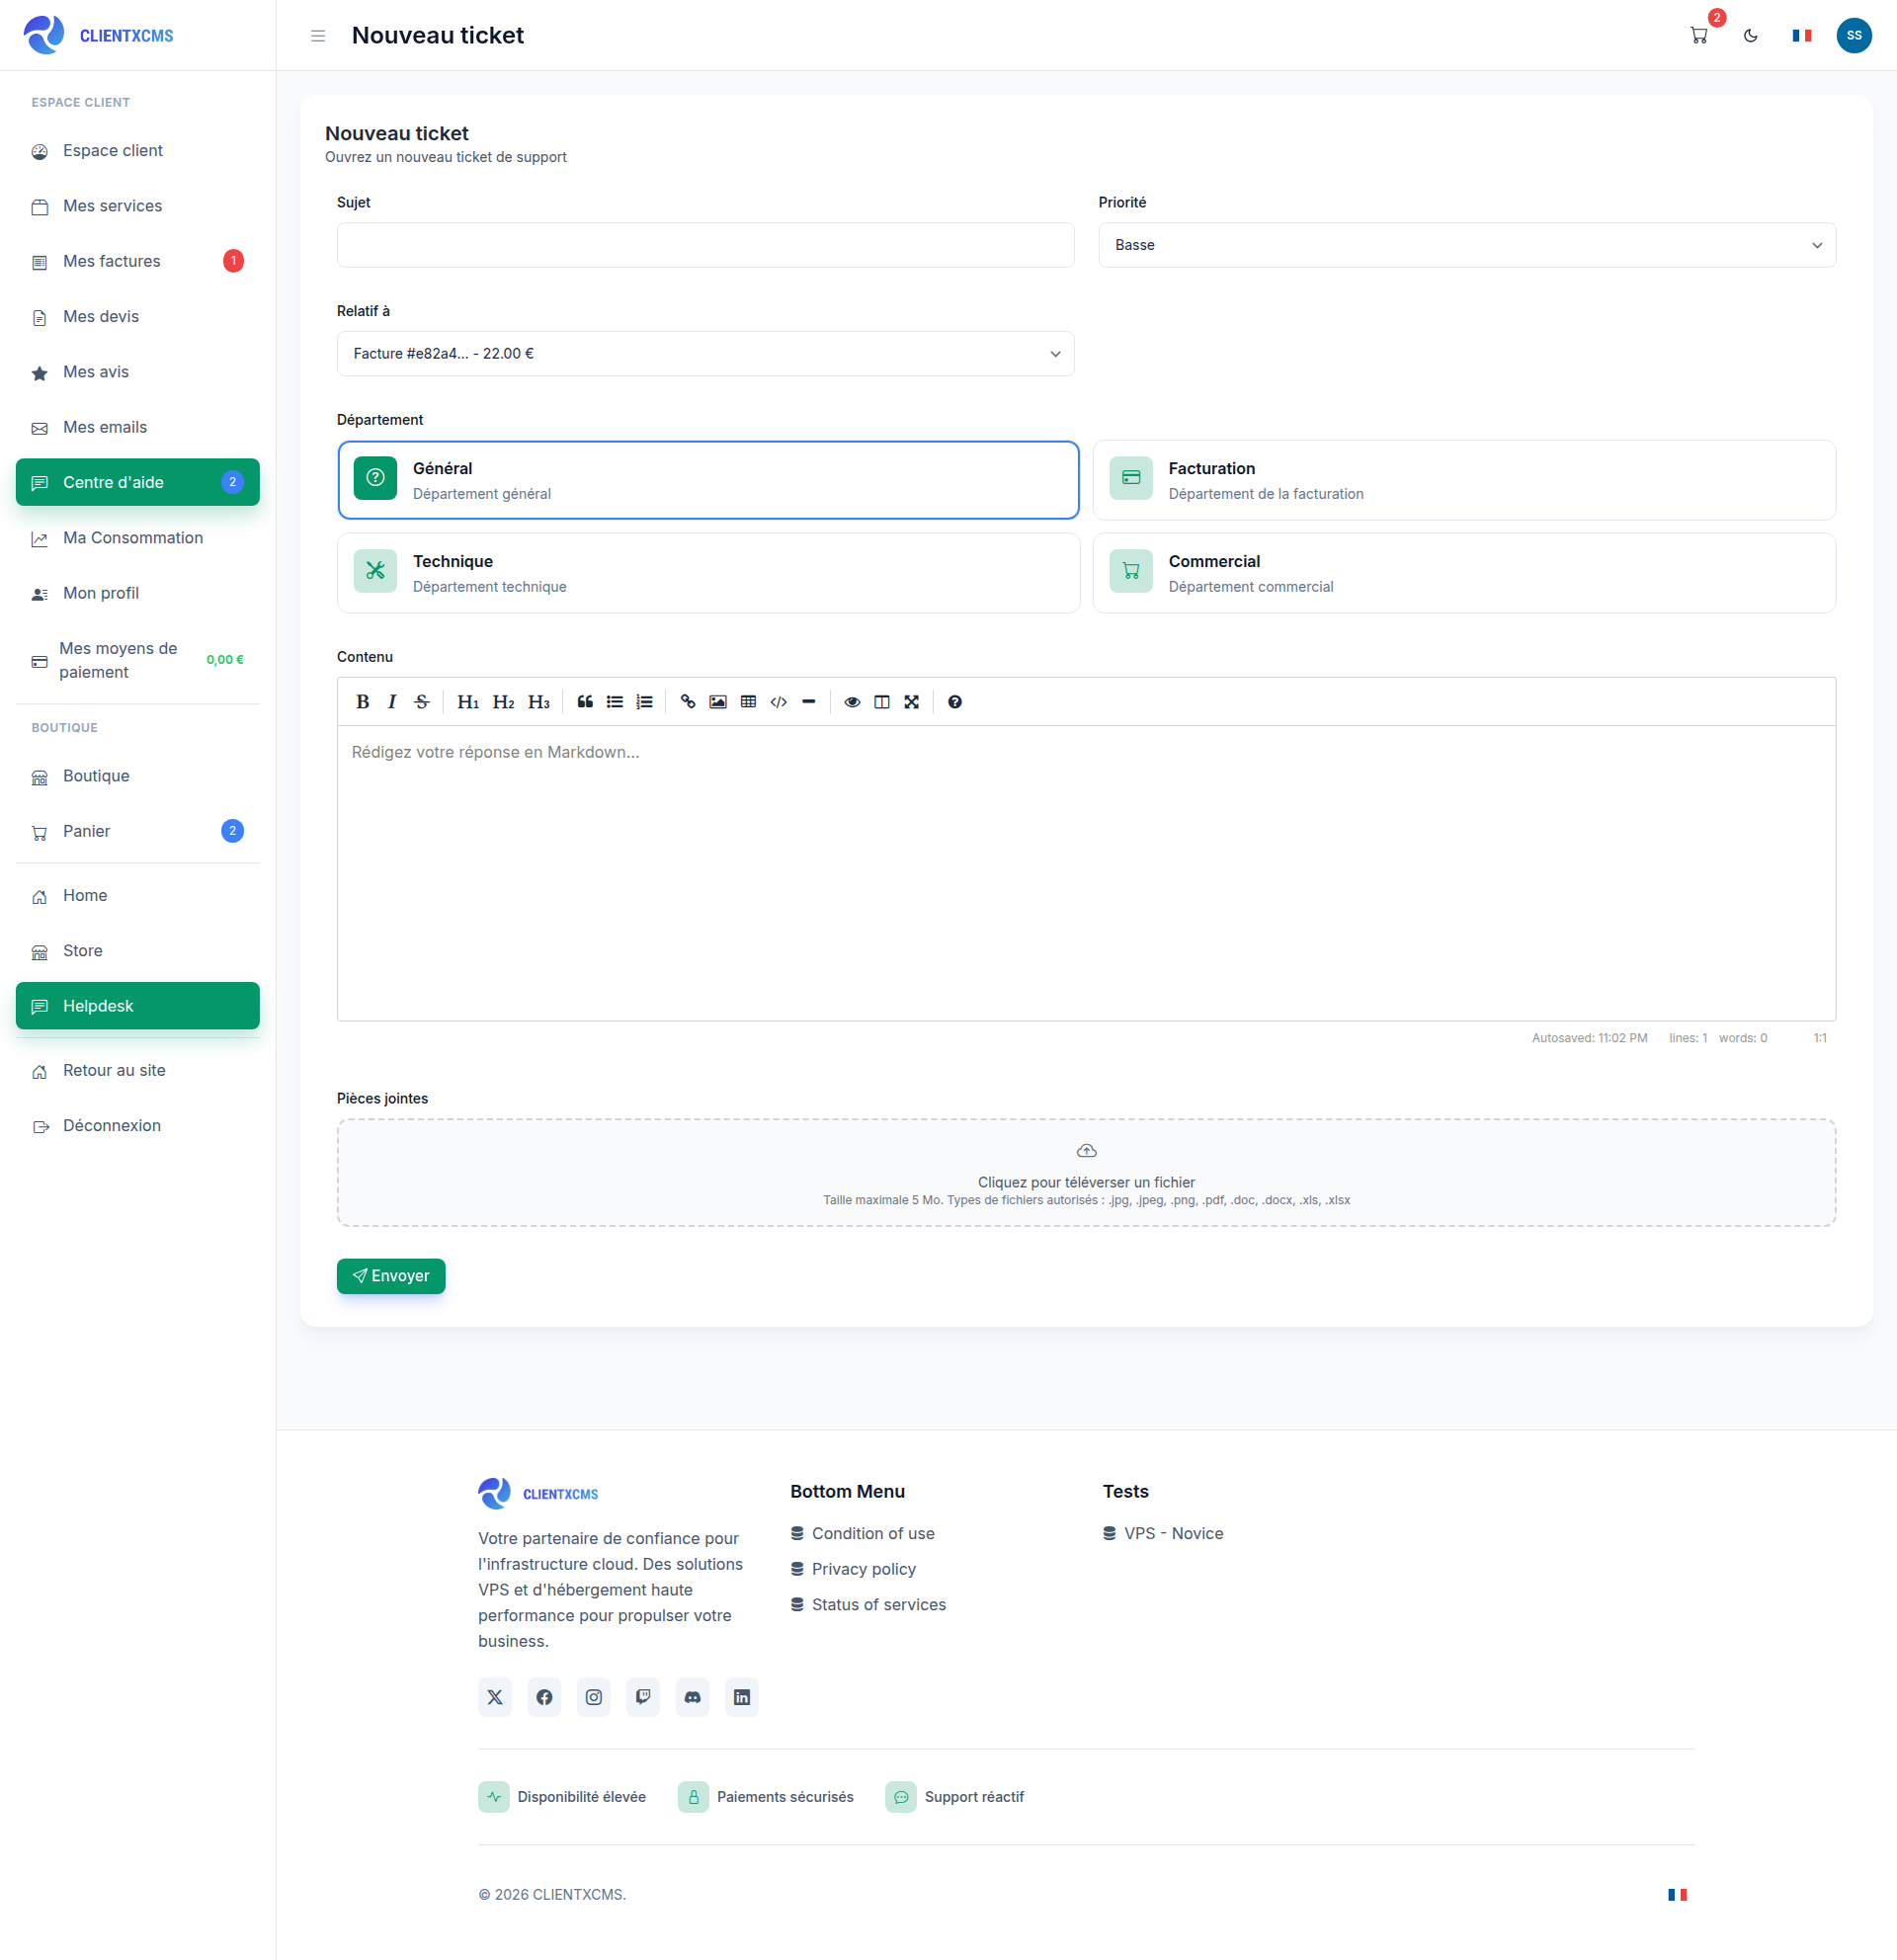Open the Status of services link
This screenshot has width=1897, height=1960.
[x=878, y=1605]
